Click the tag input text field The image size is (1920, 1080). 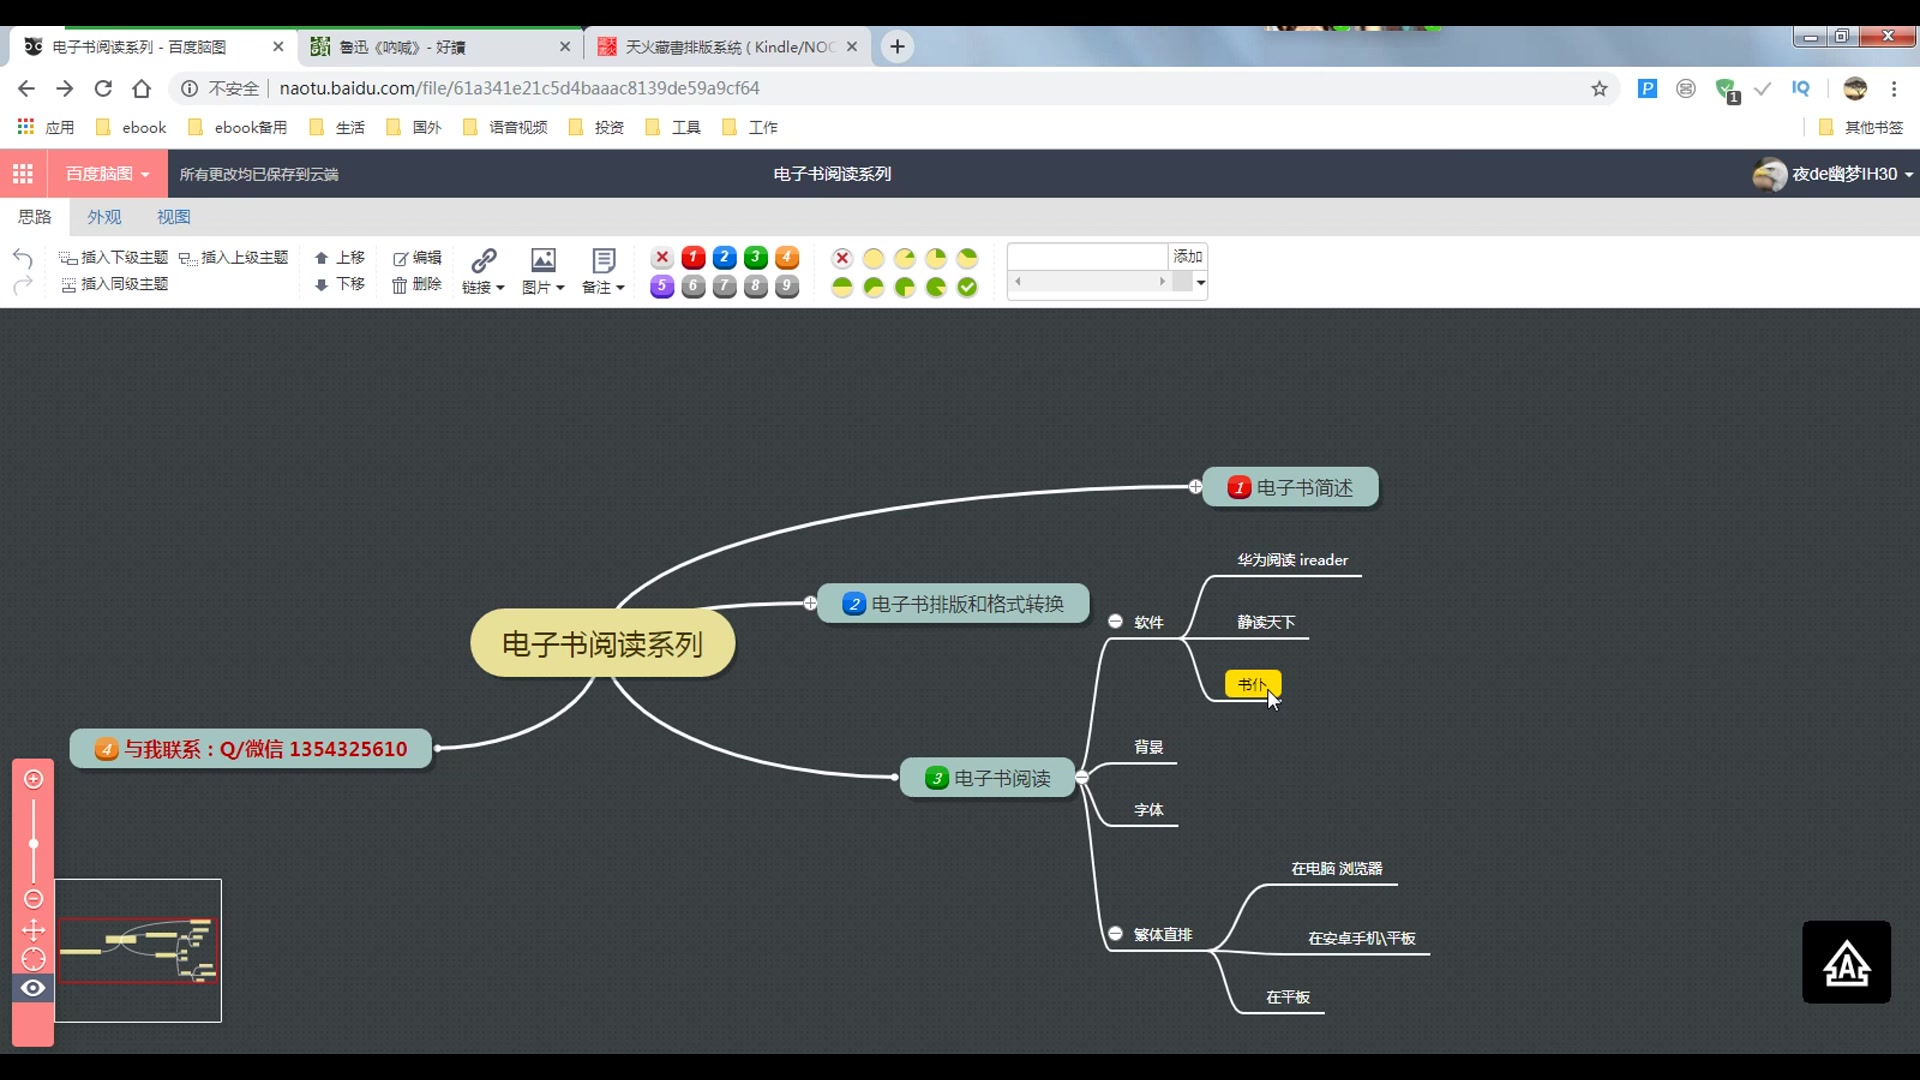coord(1087,257)
